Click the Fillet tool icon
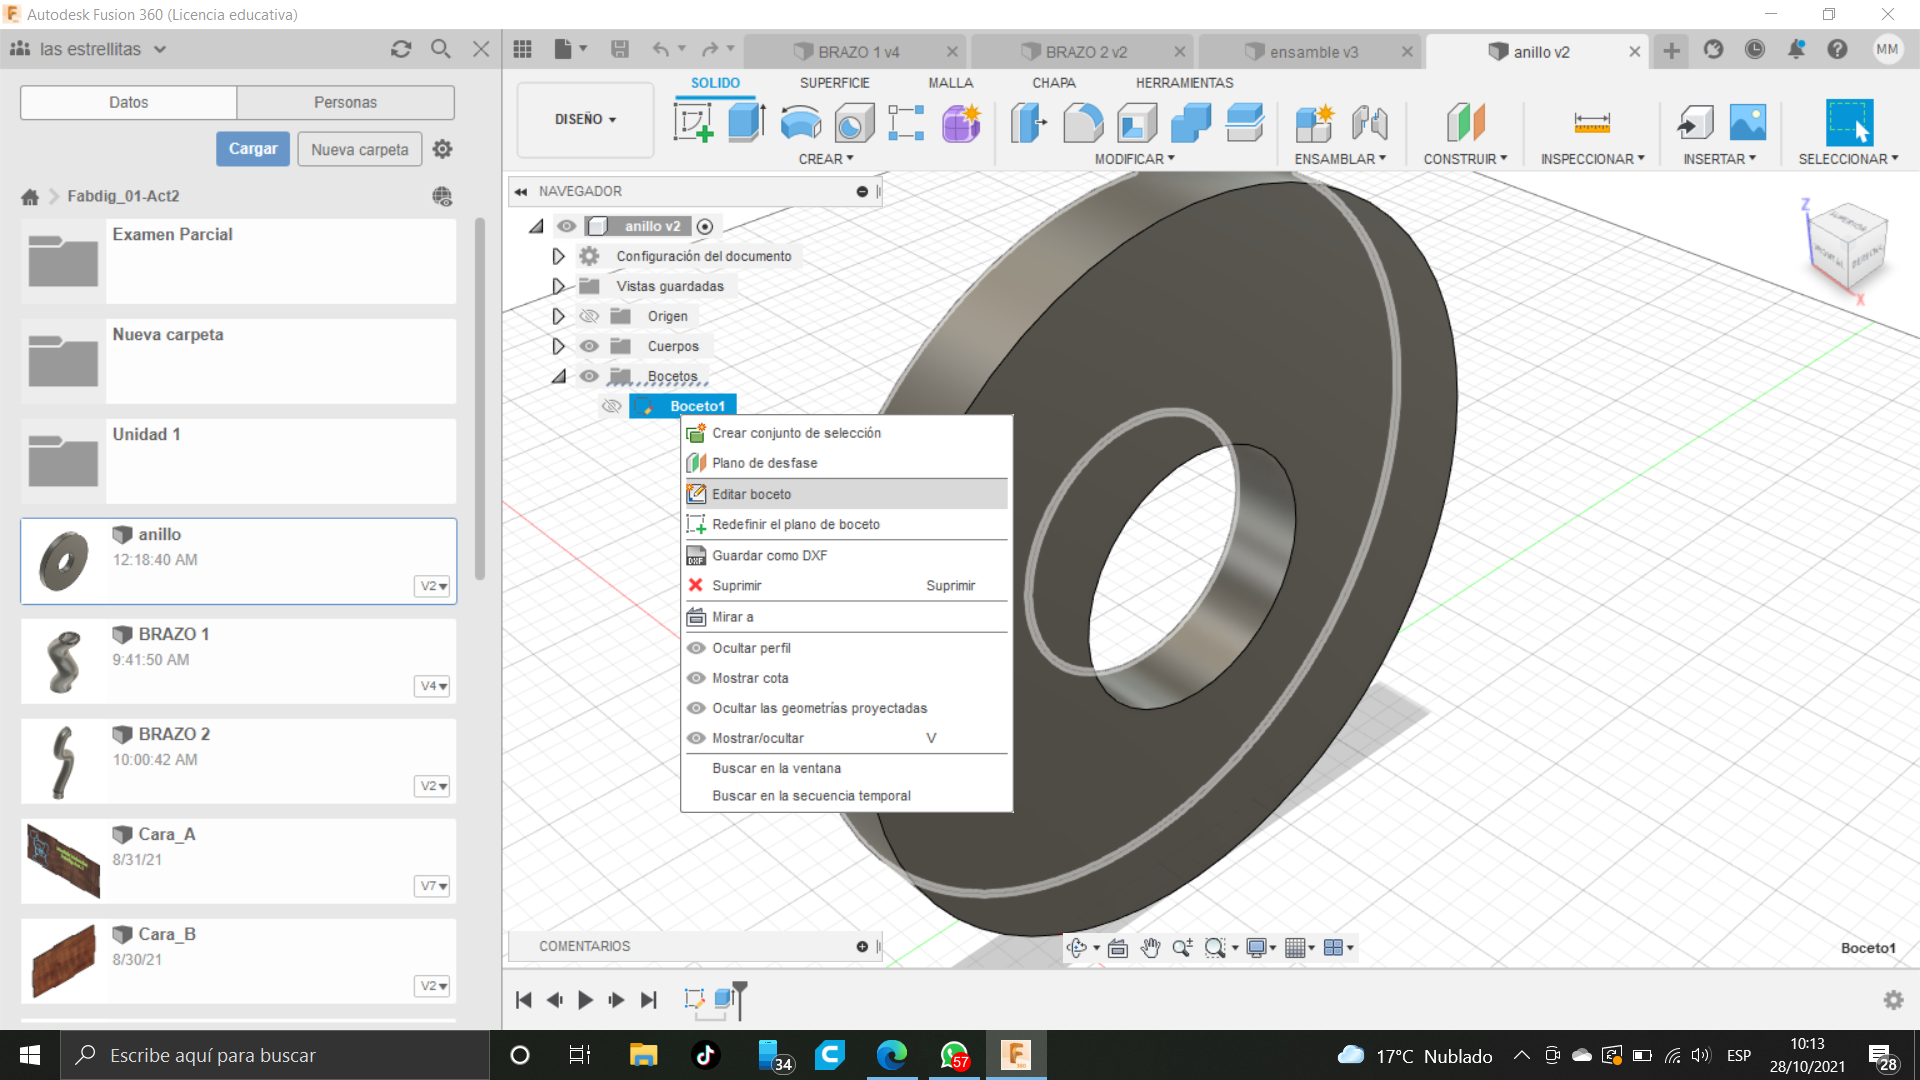This screenshot has width=1920, height=1080. (1082, 123)
